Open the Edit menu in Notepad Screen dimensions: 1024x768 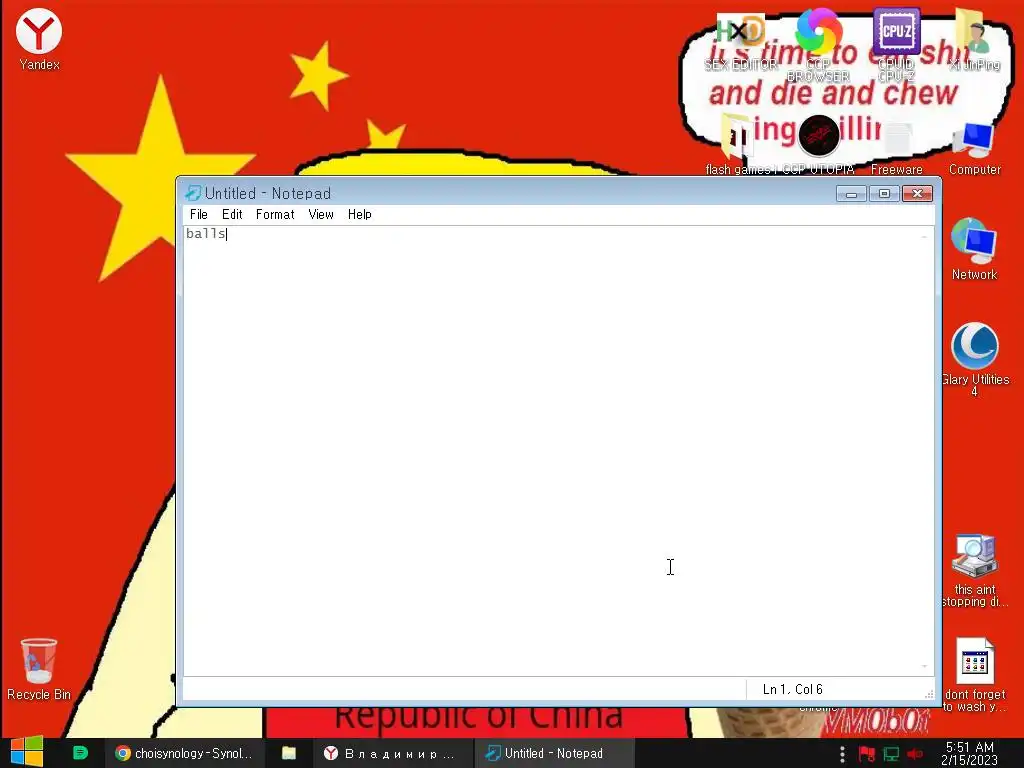[232, 214]
